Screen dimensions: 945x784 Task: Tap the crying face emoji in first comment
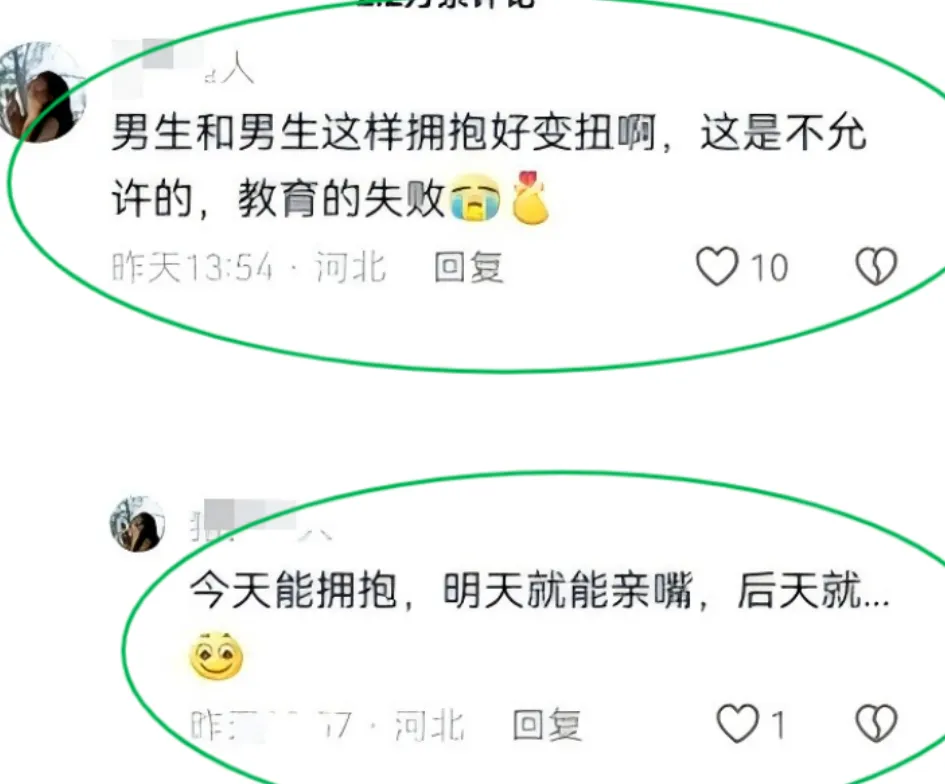pos(476,197)
